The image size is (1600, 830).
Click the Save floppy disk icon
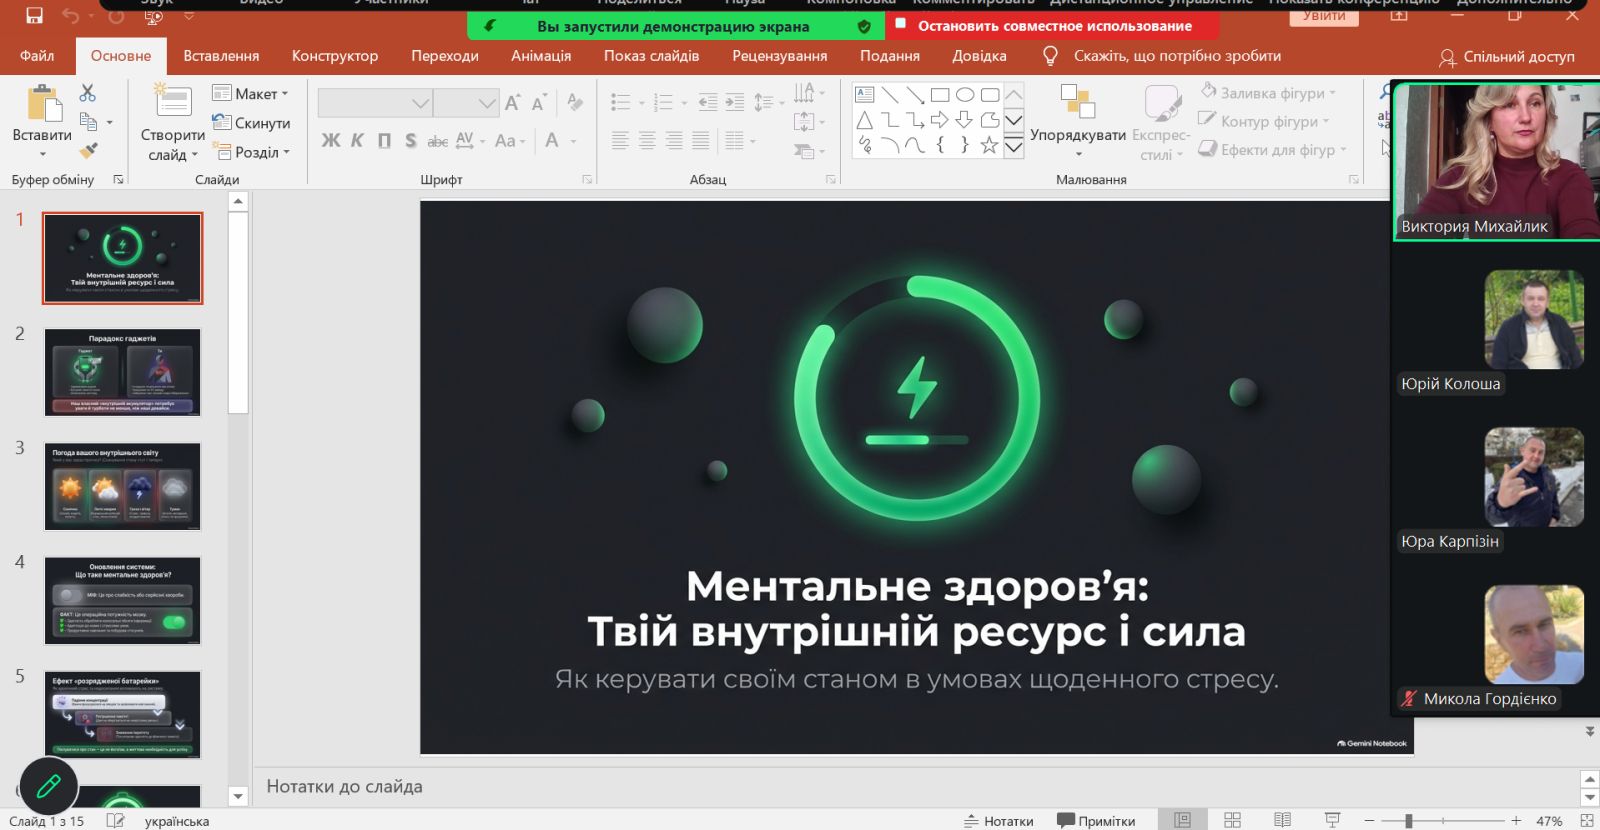point(34,15)
